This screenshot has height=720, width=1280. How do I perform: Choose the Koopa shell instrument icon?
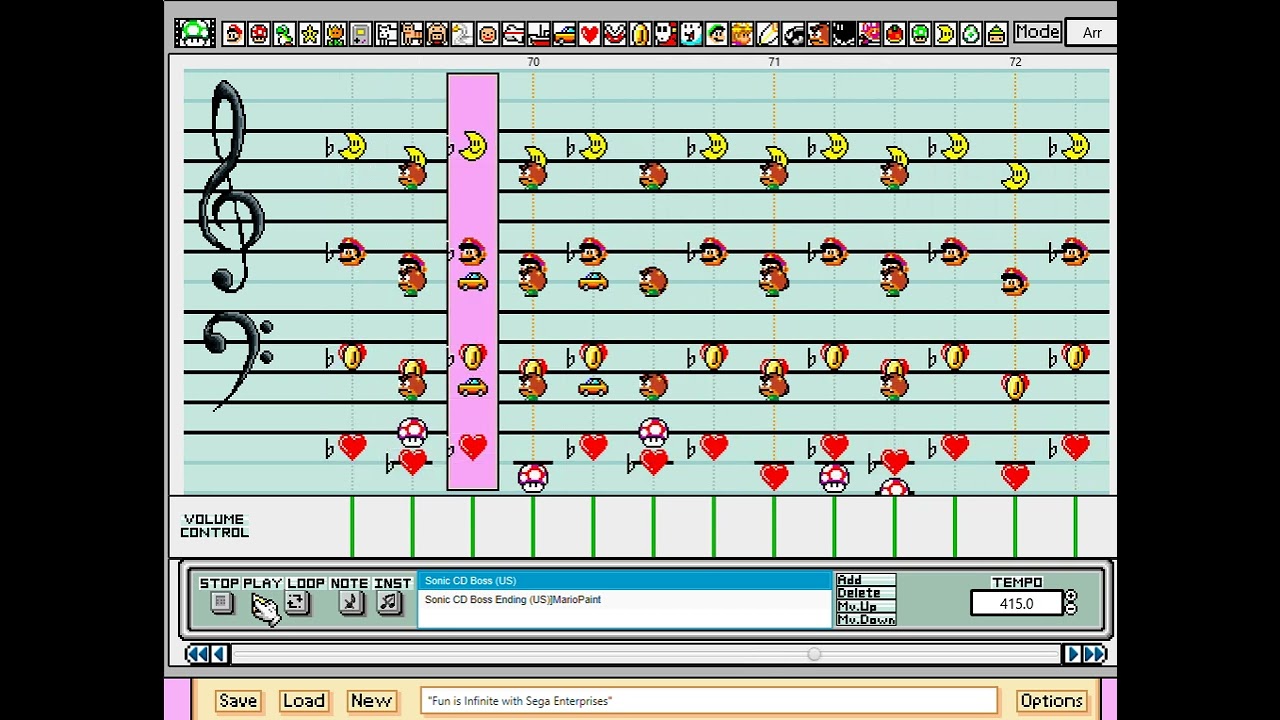996,34
